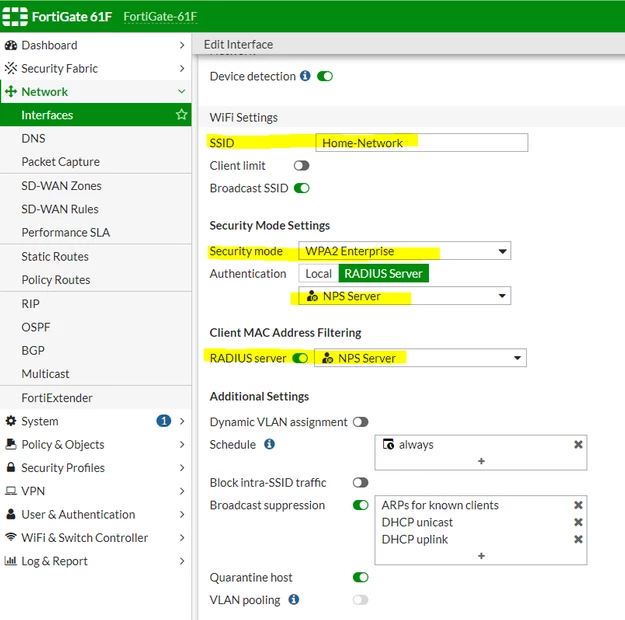This screenshot has height=620, width=625.
Task: Click the User & Authentication person icon
Action: tap(11, 514)
